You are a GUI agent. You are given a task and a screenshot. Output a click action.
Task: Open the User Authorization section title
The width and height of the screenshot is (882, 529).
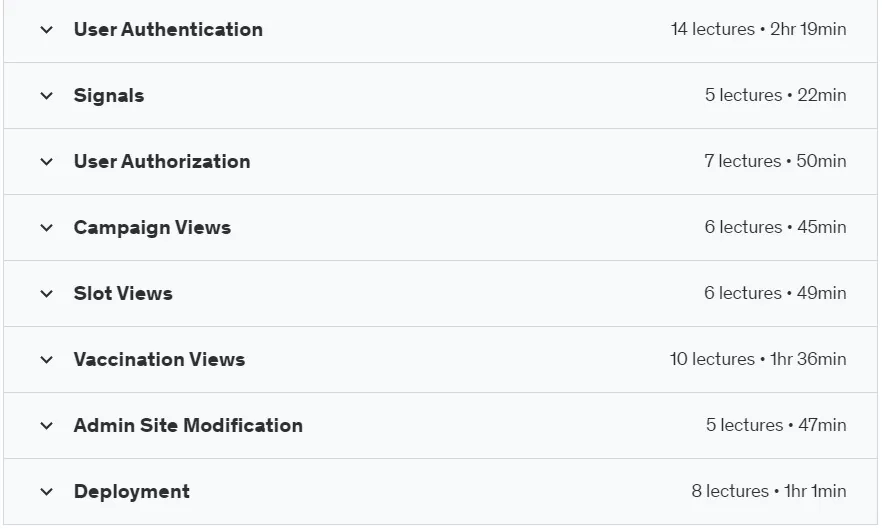(162, 162)
